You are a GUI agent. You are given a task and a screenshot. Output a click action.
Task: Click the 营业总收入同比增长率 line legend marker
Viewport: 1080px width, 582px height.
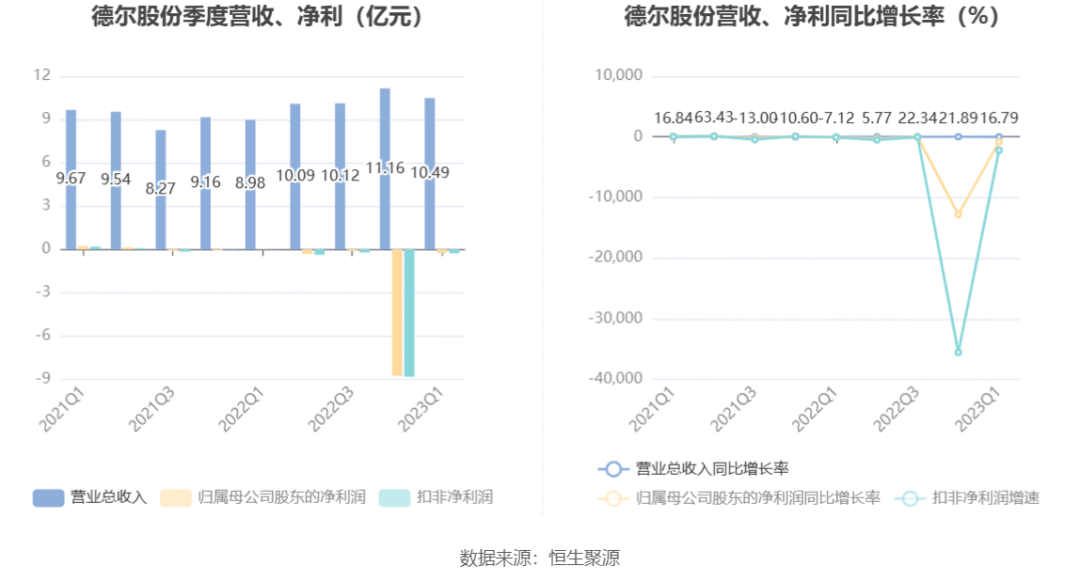pyautogui.click(x=613, y=468)
